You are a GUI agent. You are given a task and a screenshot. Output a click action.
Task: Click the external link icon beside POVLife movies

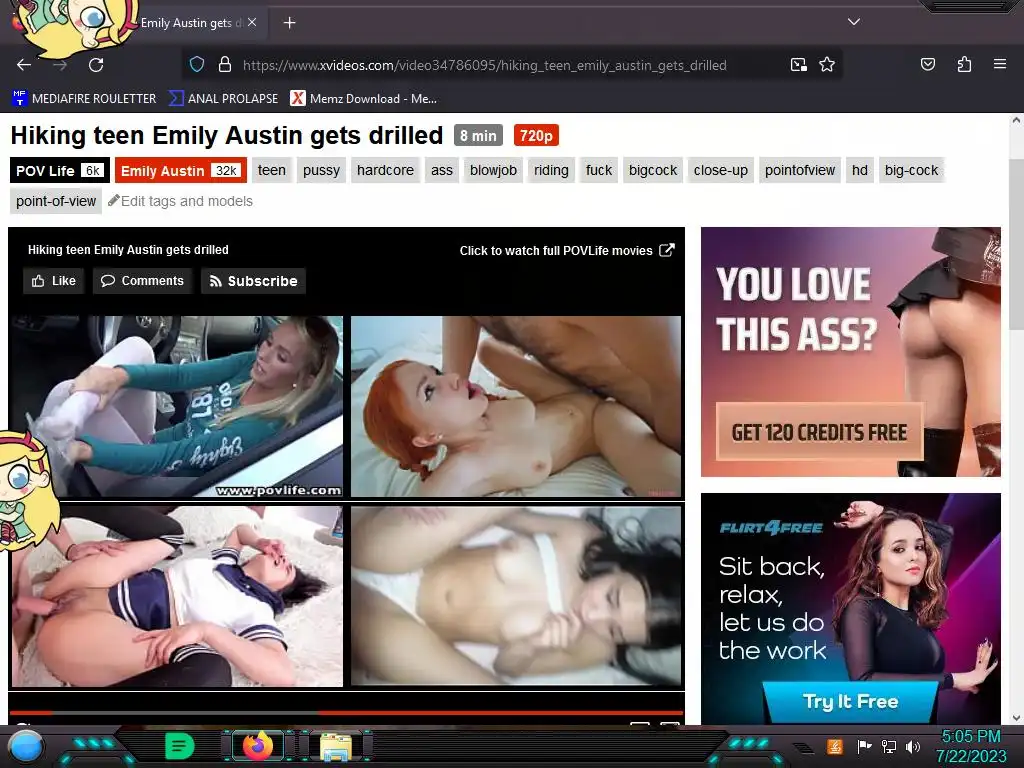tap(667, 250)
